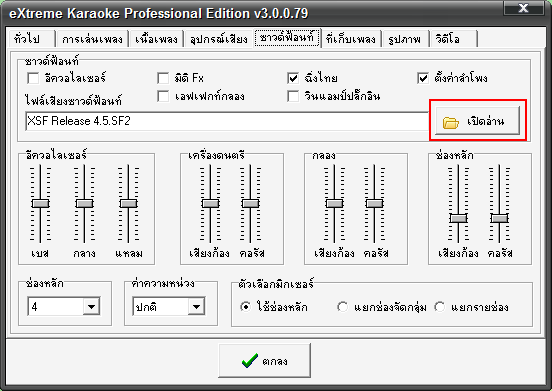552x391 pixels.
Task: Click the กลอง คอรัส slider handle
Action: pos(374,203)
